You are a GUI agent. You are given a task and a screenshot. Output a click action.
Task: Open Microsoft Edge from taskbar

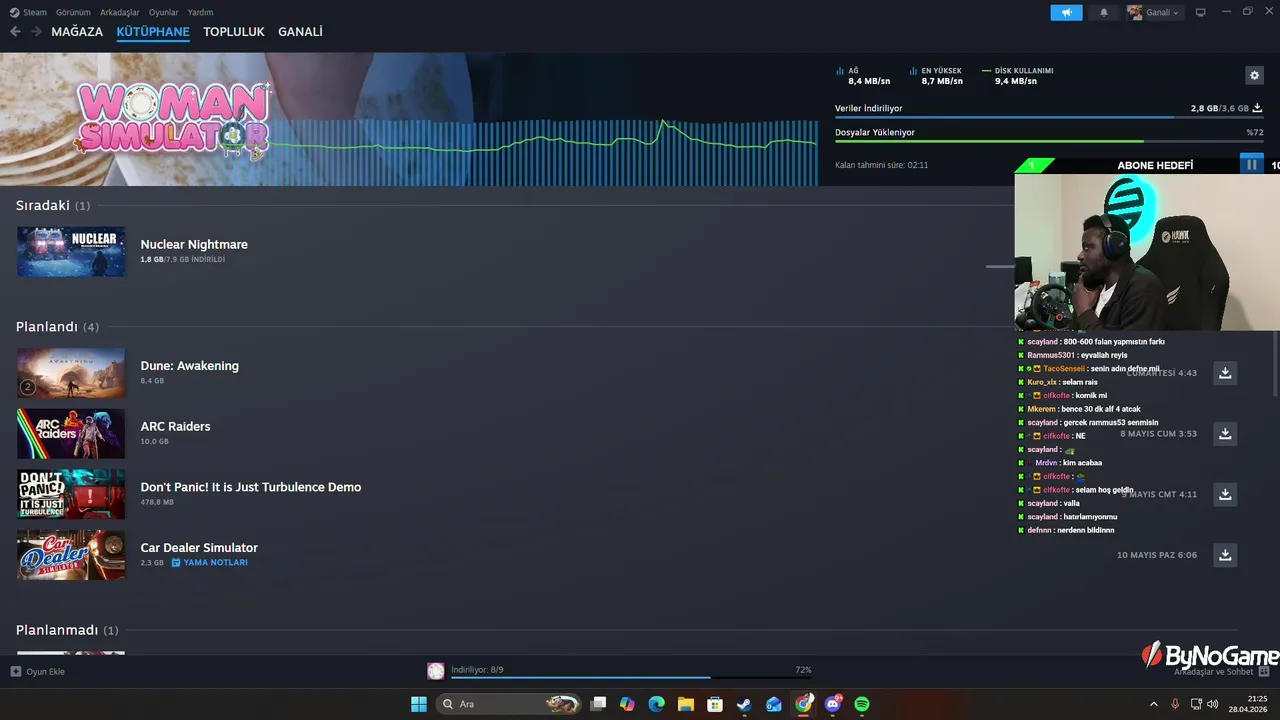656,704
